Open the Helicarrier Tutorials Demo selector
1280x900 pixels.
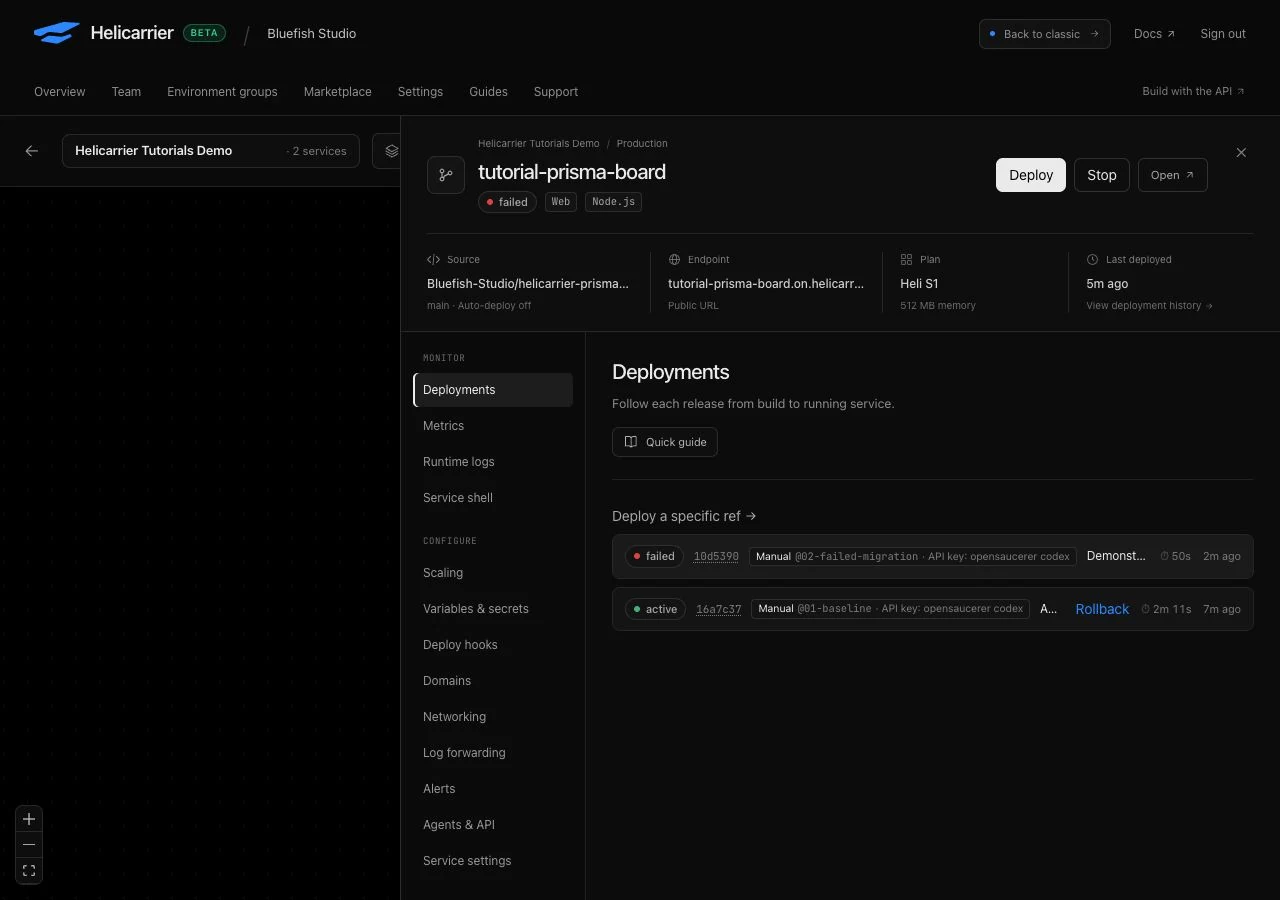[x=211, y=151]
